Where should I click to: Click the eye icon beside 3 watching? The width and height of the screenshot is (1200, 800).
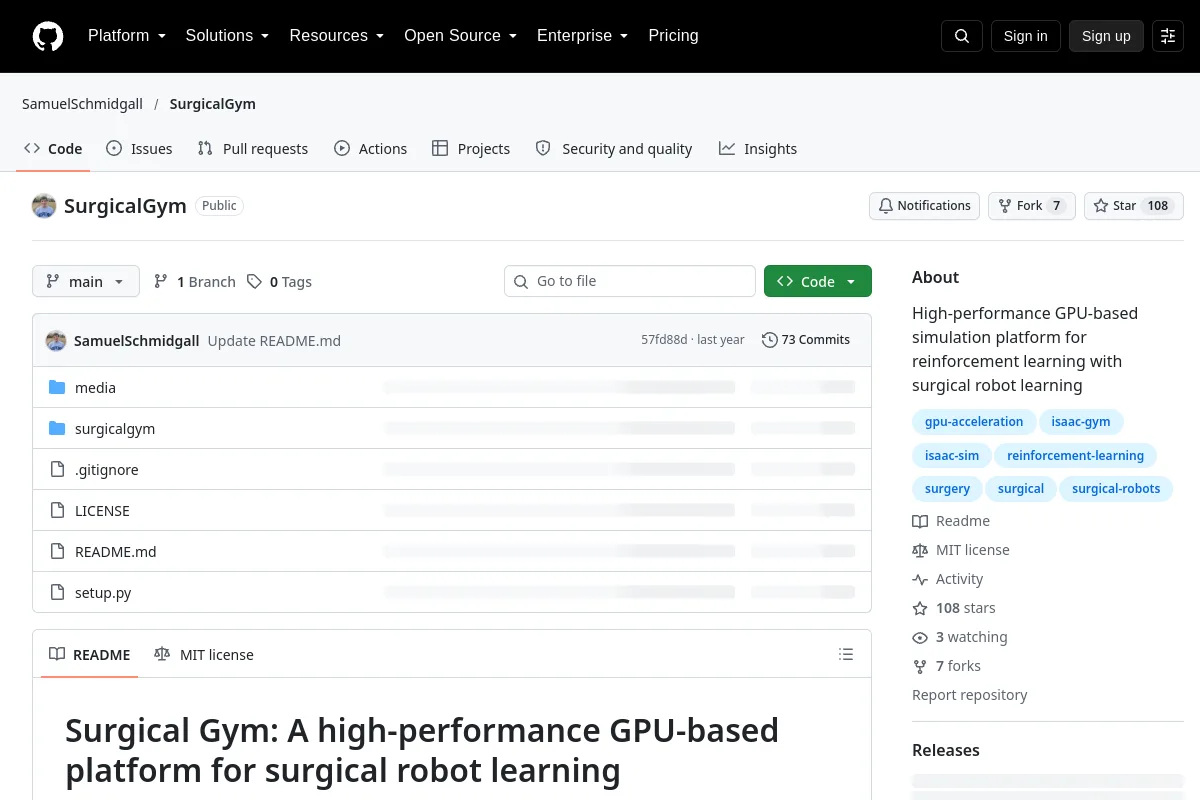920,637
